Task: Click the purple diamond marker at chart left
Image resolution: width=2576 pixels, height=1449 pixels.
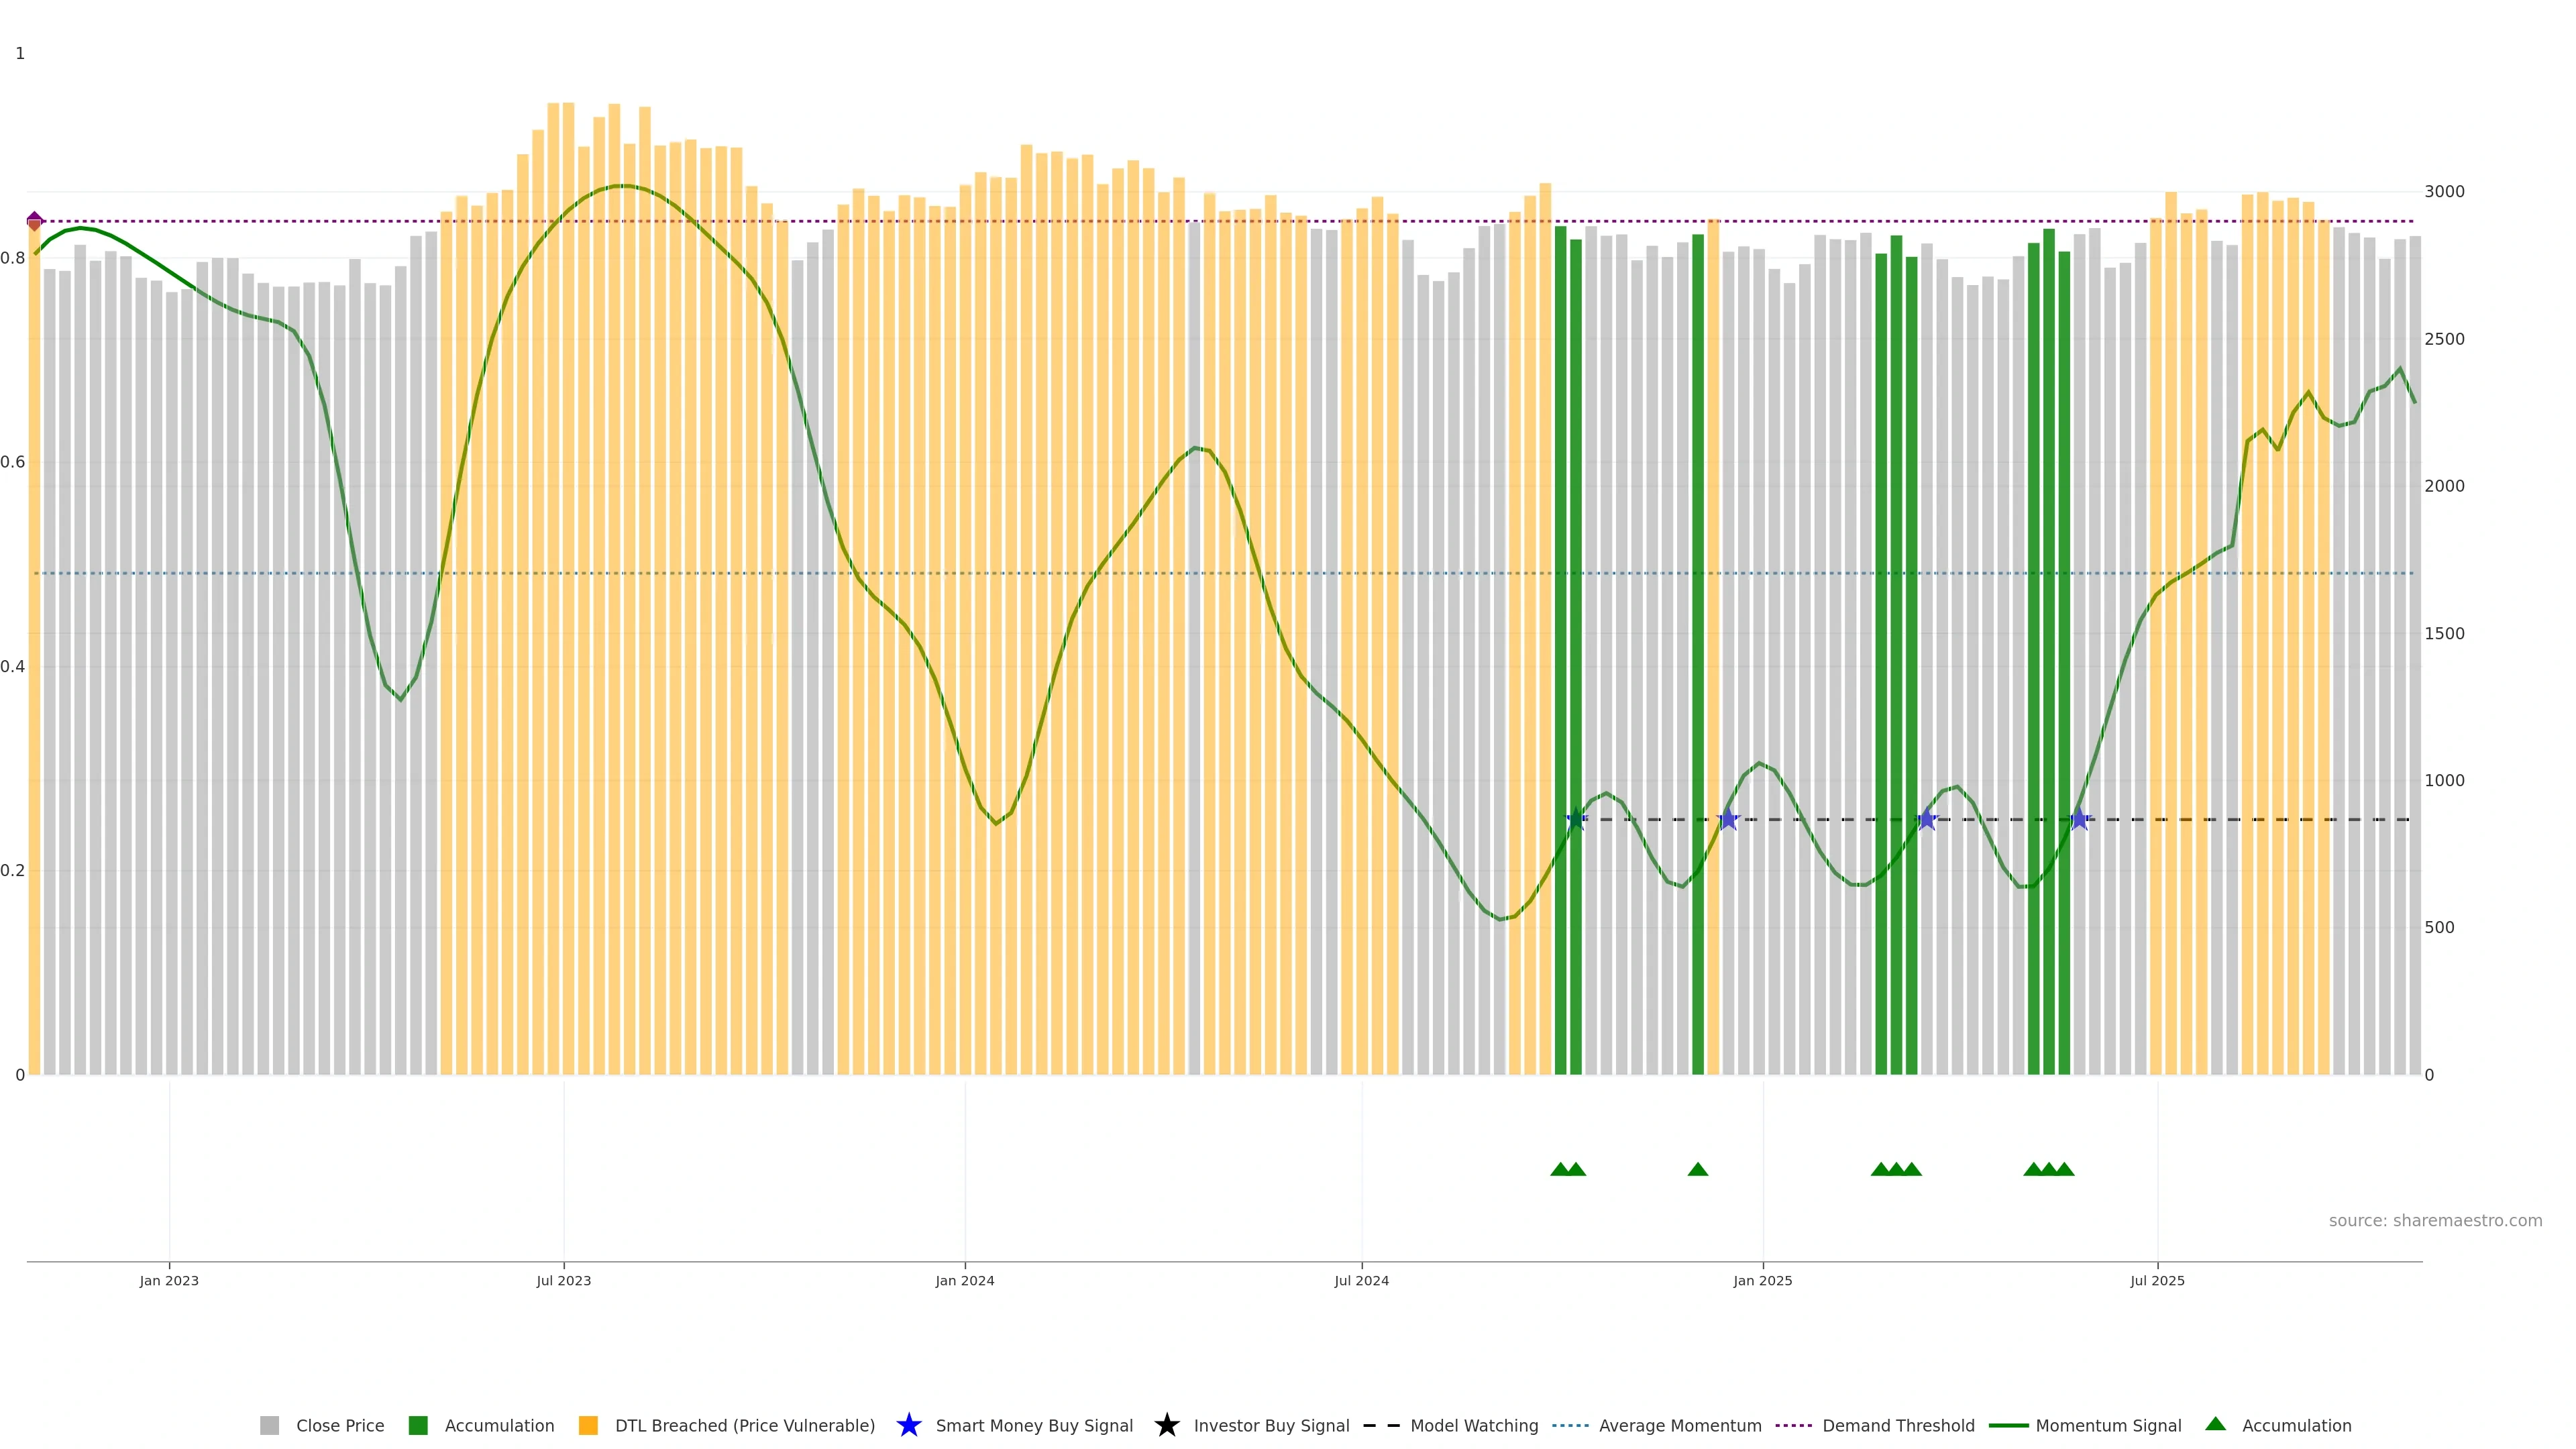Action: point(35,221)
